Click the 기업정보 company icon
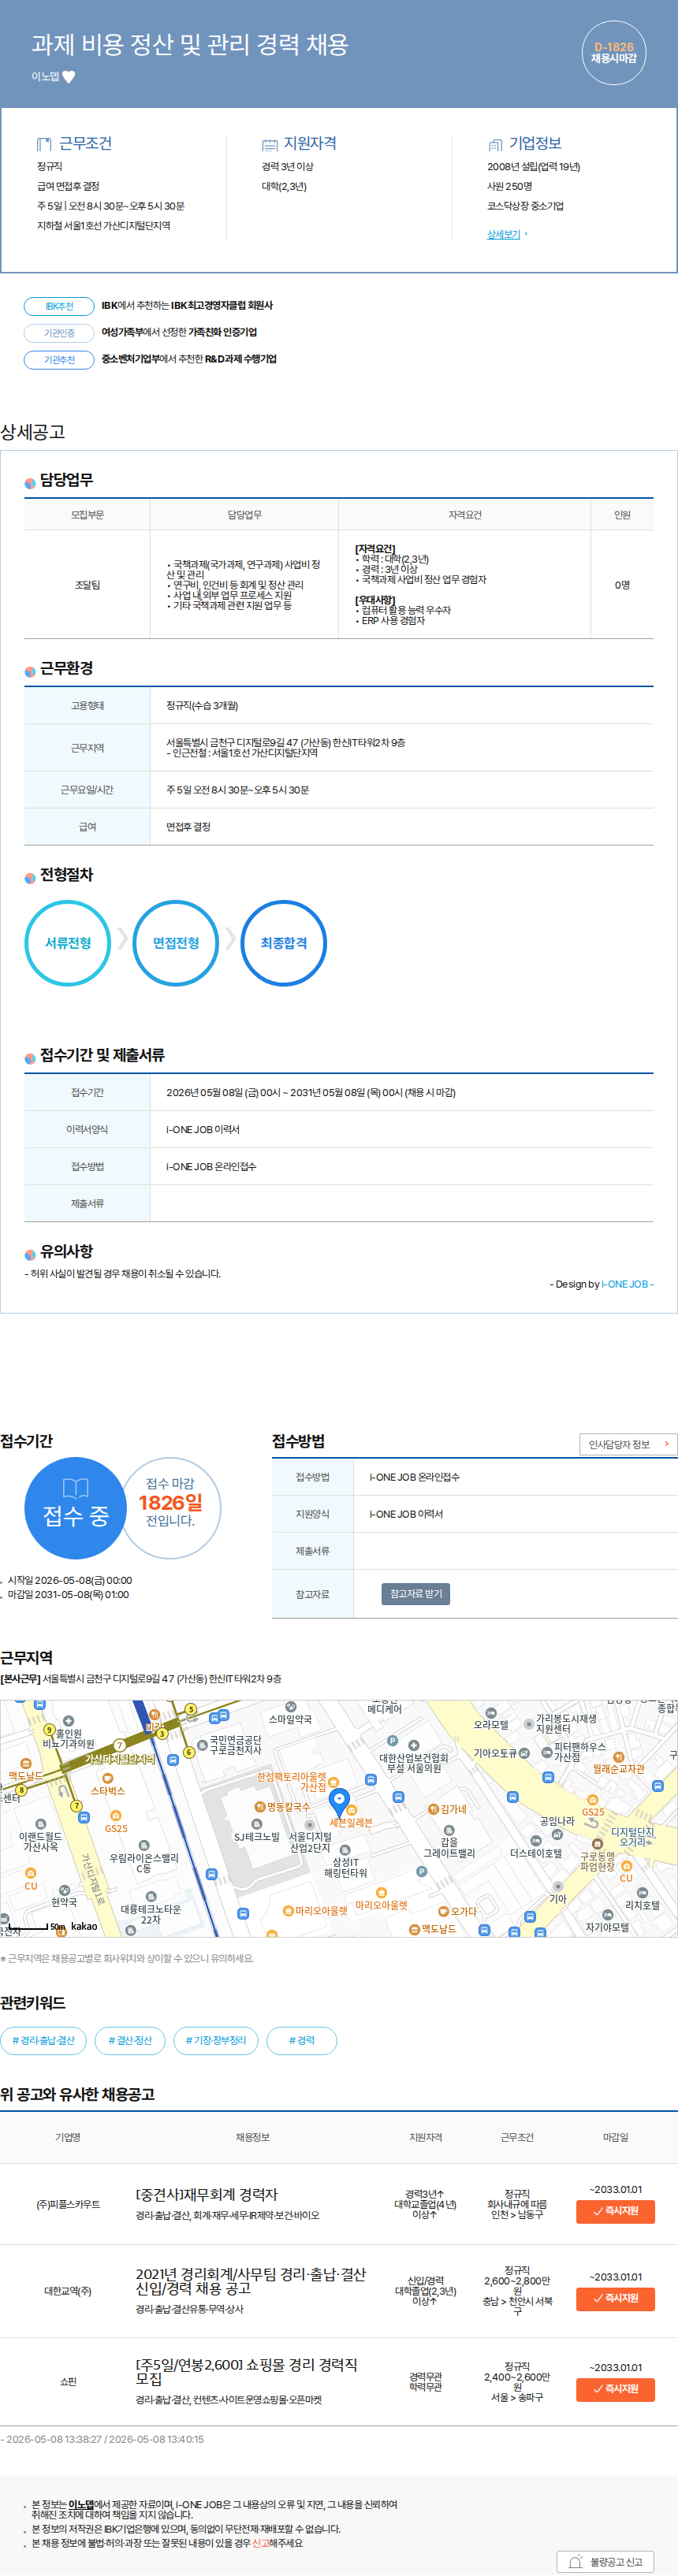Screen dimensions: 678x2576 point(495,144)
